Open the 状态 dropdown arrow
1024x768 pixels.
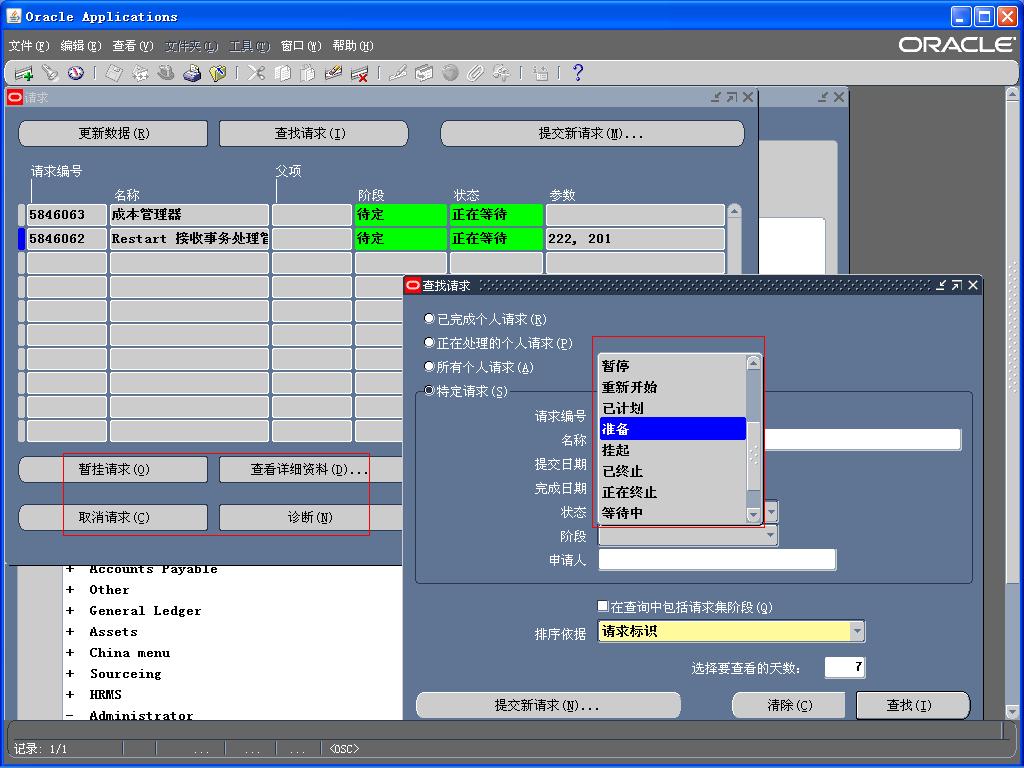pos(771,511)
